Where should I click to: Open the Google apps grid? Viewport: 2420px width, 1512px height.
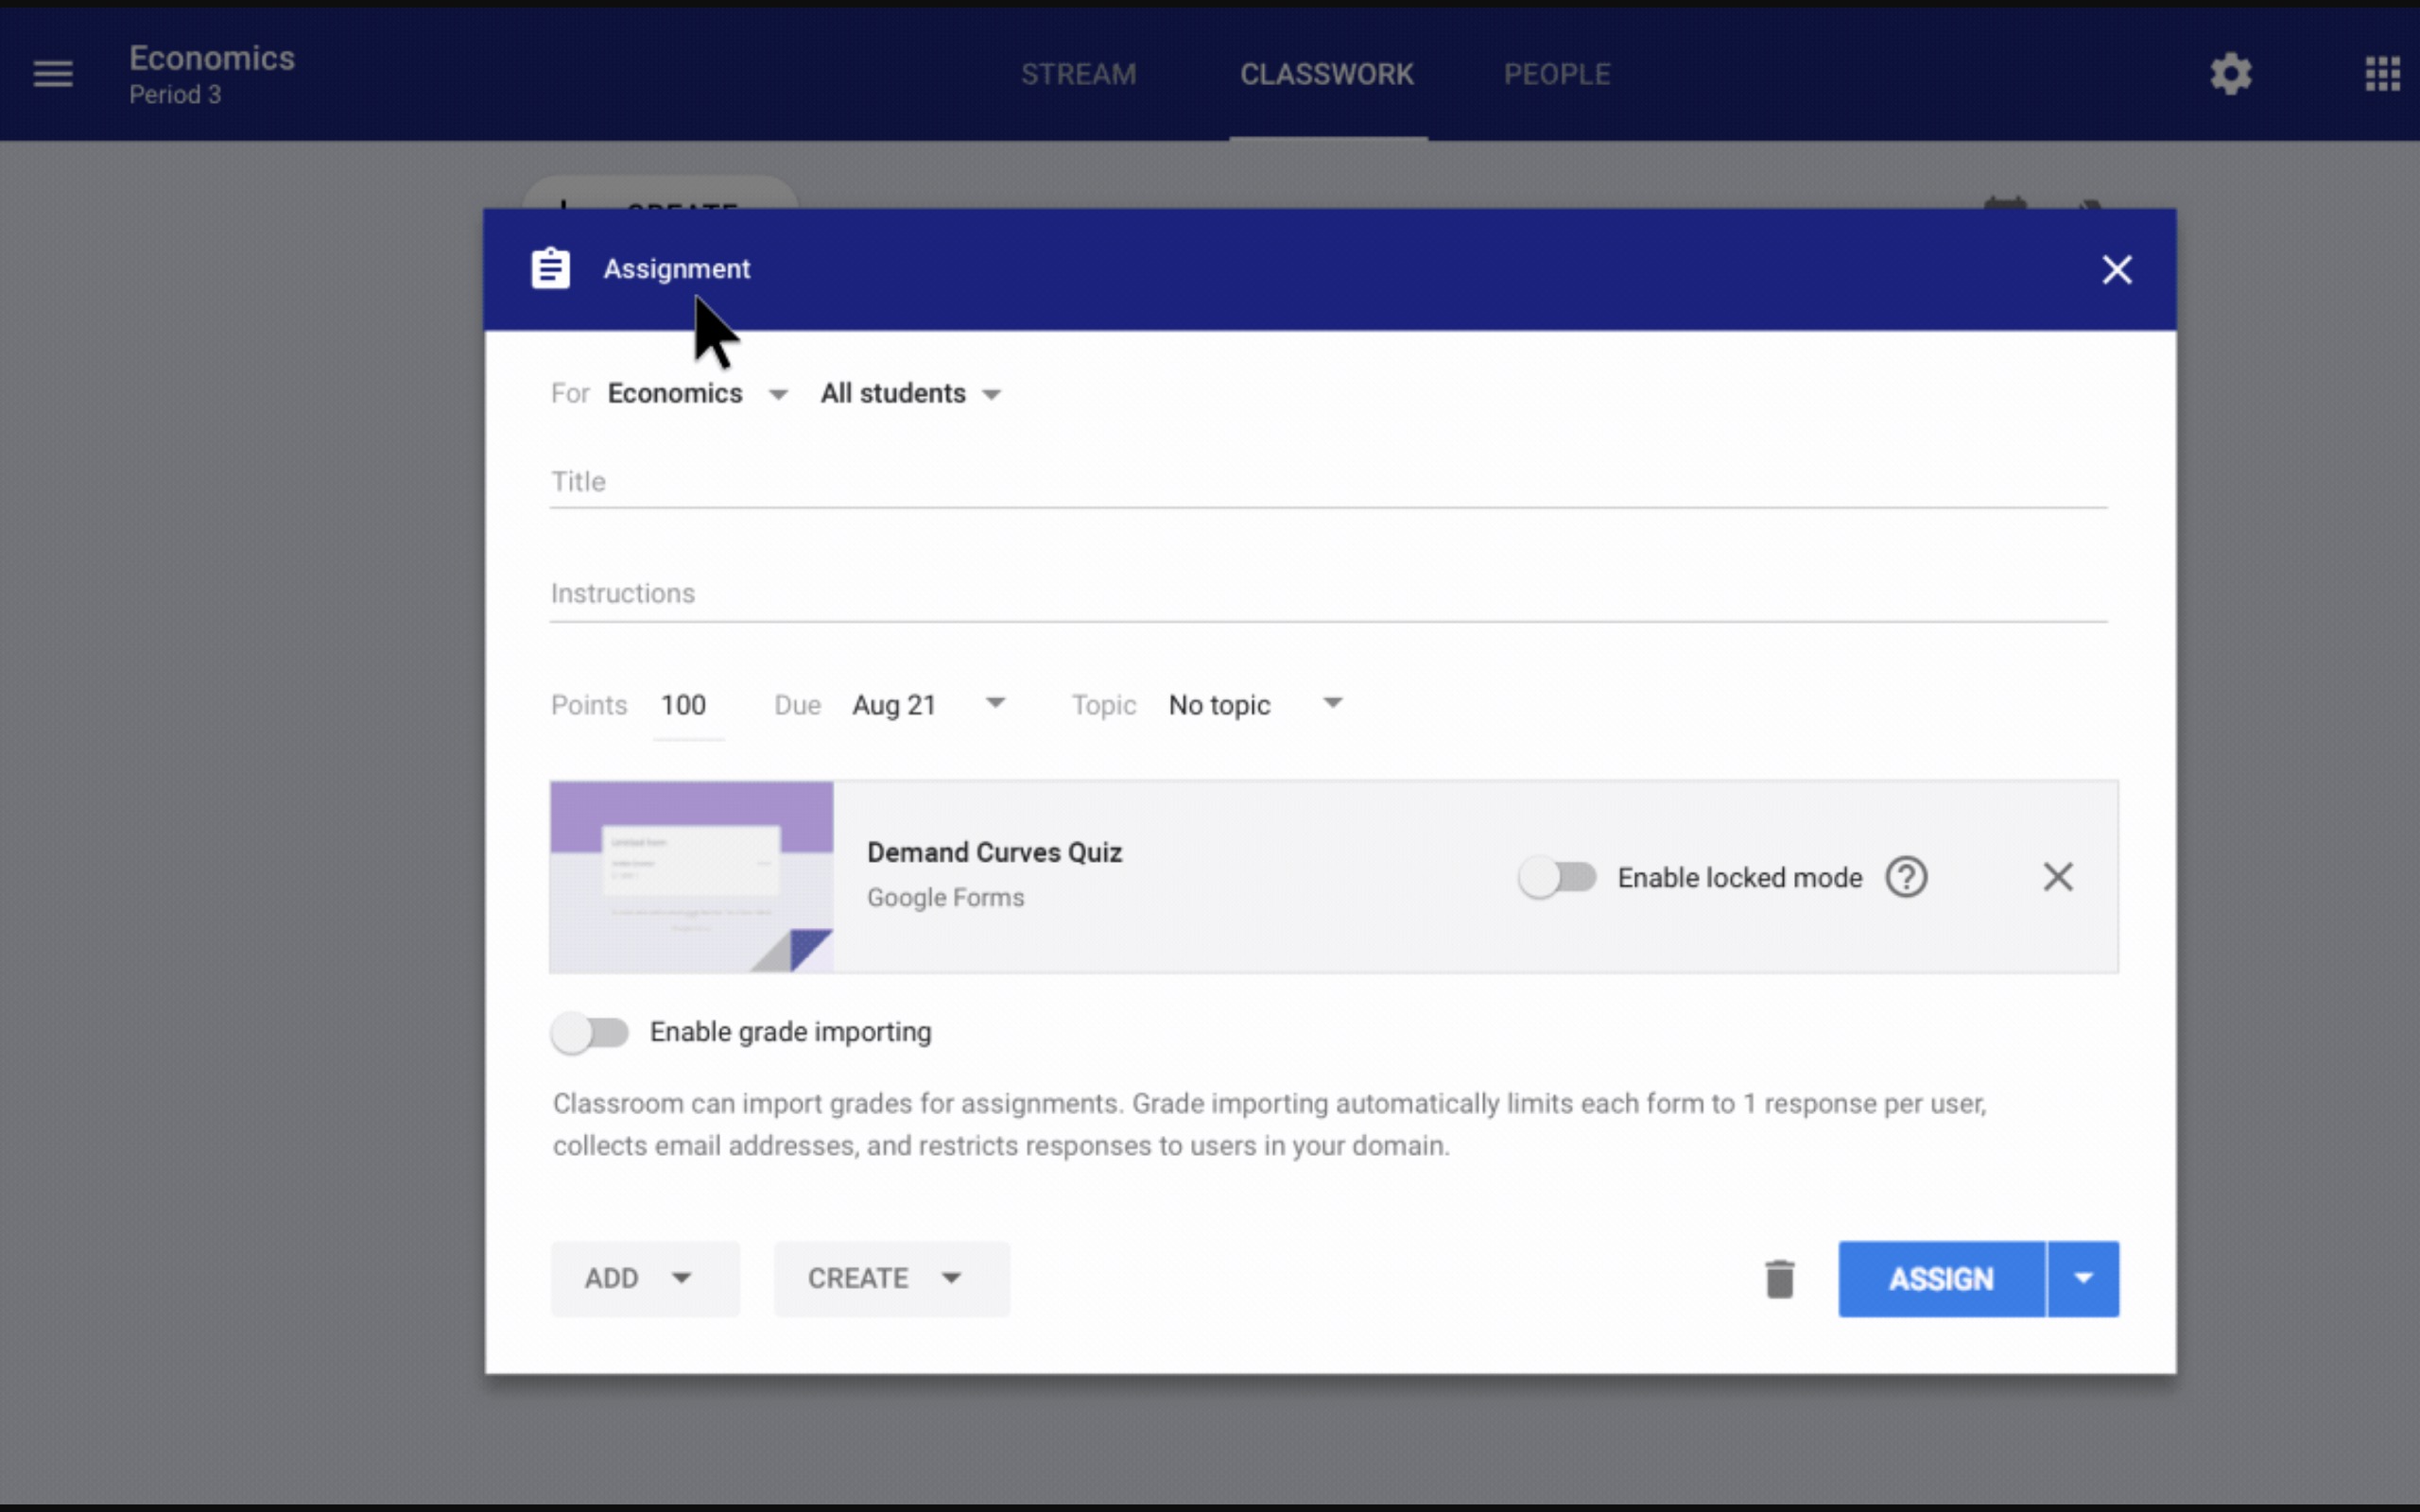coord(2382,74)
